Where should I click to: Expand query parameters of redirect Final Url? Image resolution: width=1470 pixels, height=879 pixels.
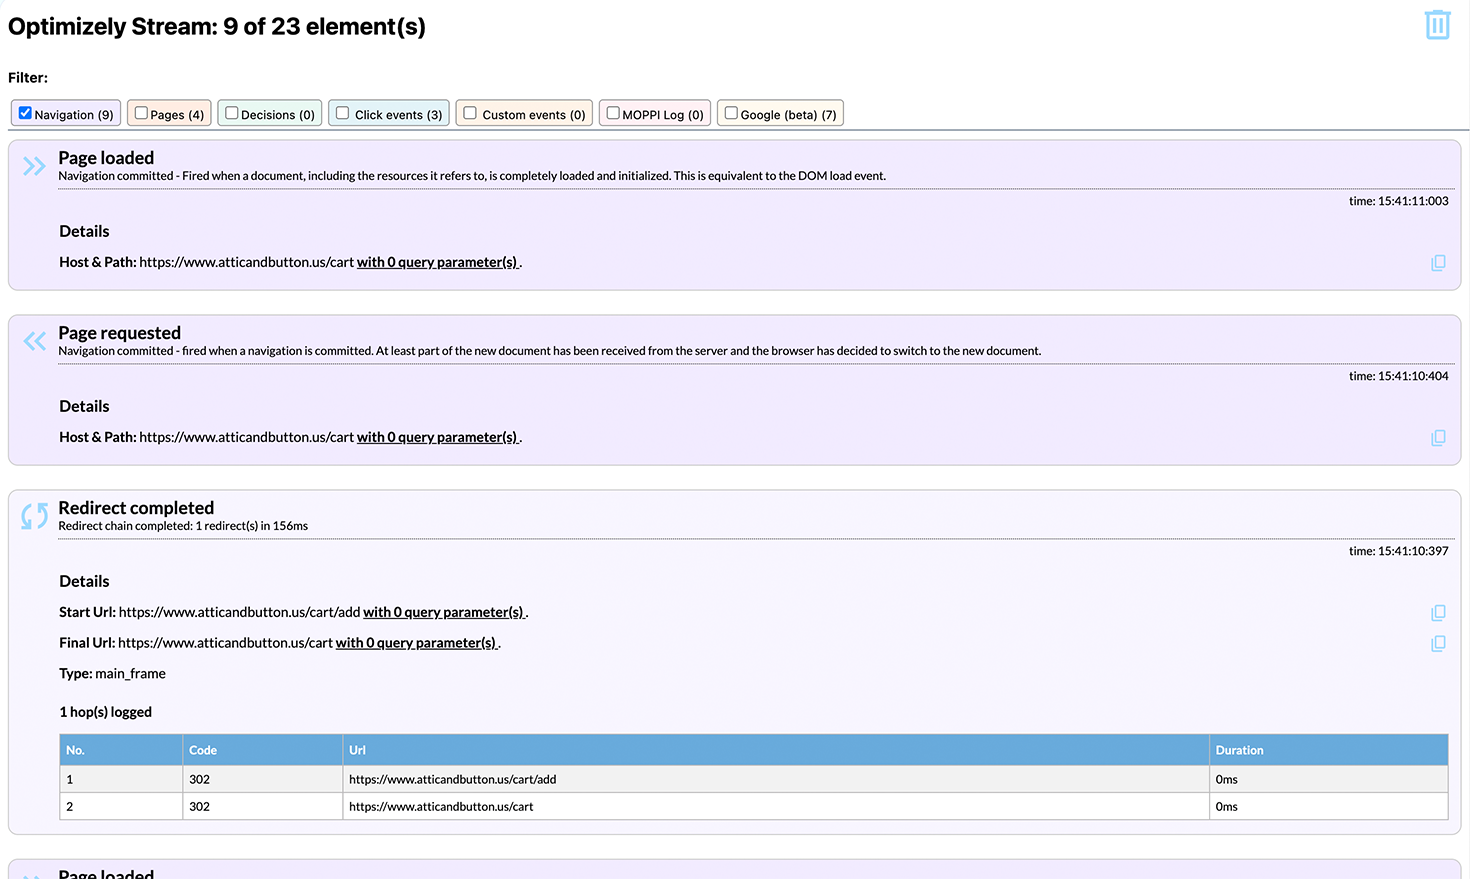tap(416, 643)
